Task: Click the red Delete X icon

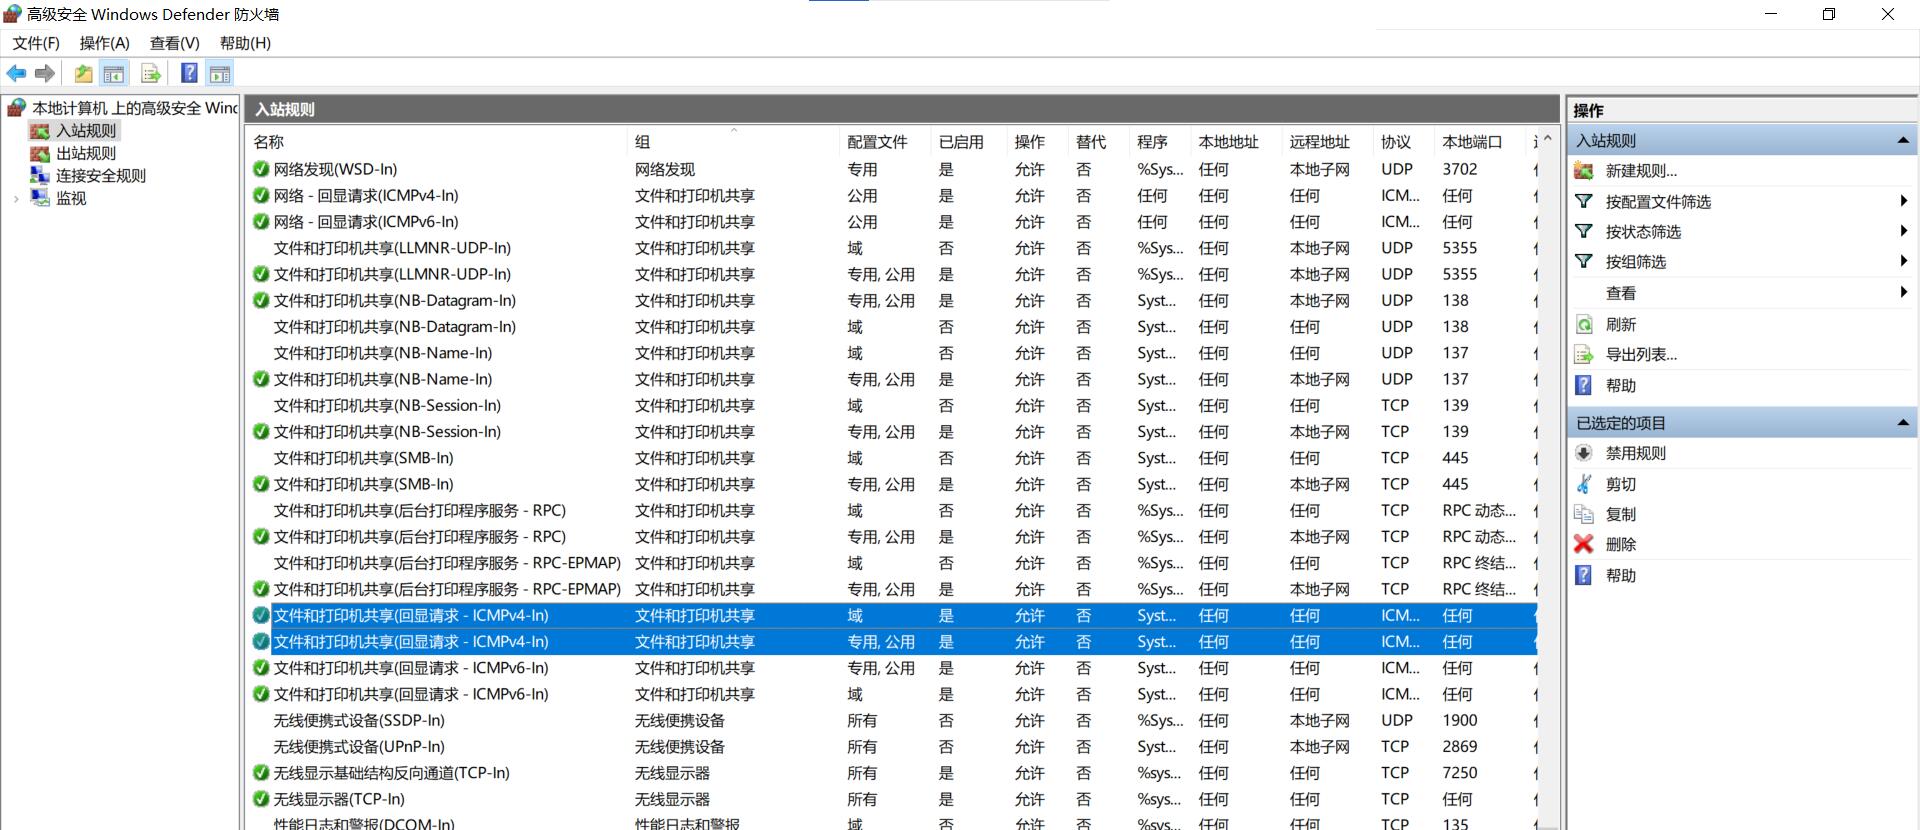Action: [1584, 544]
